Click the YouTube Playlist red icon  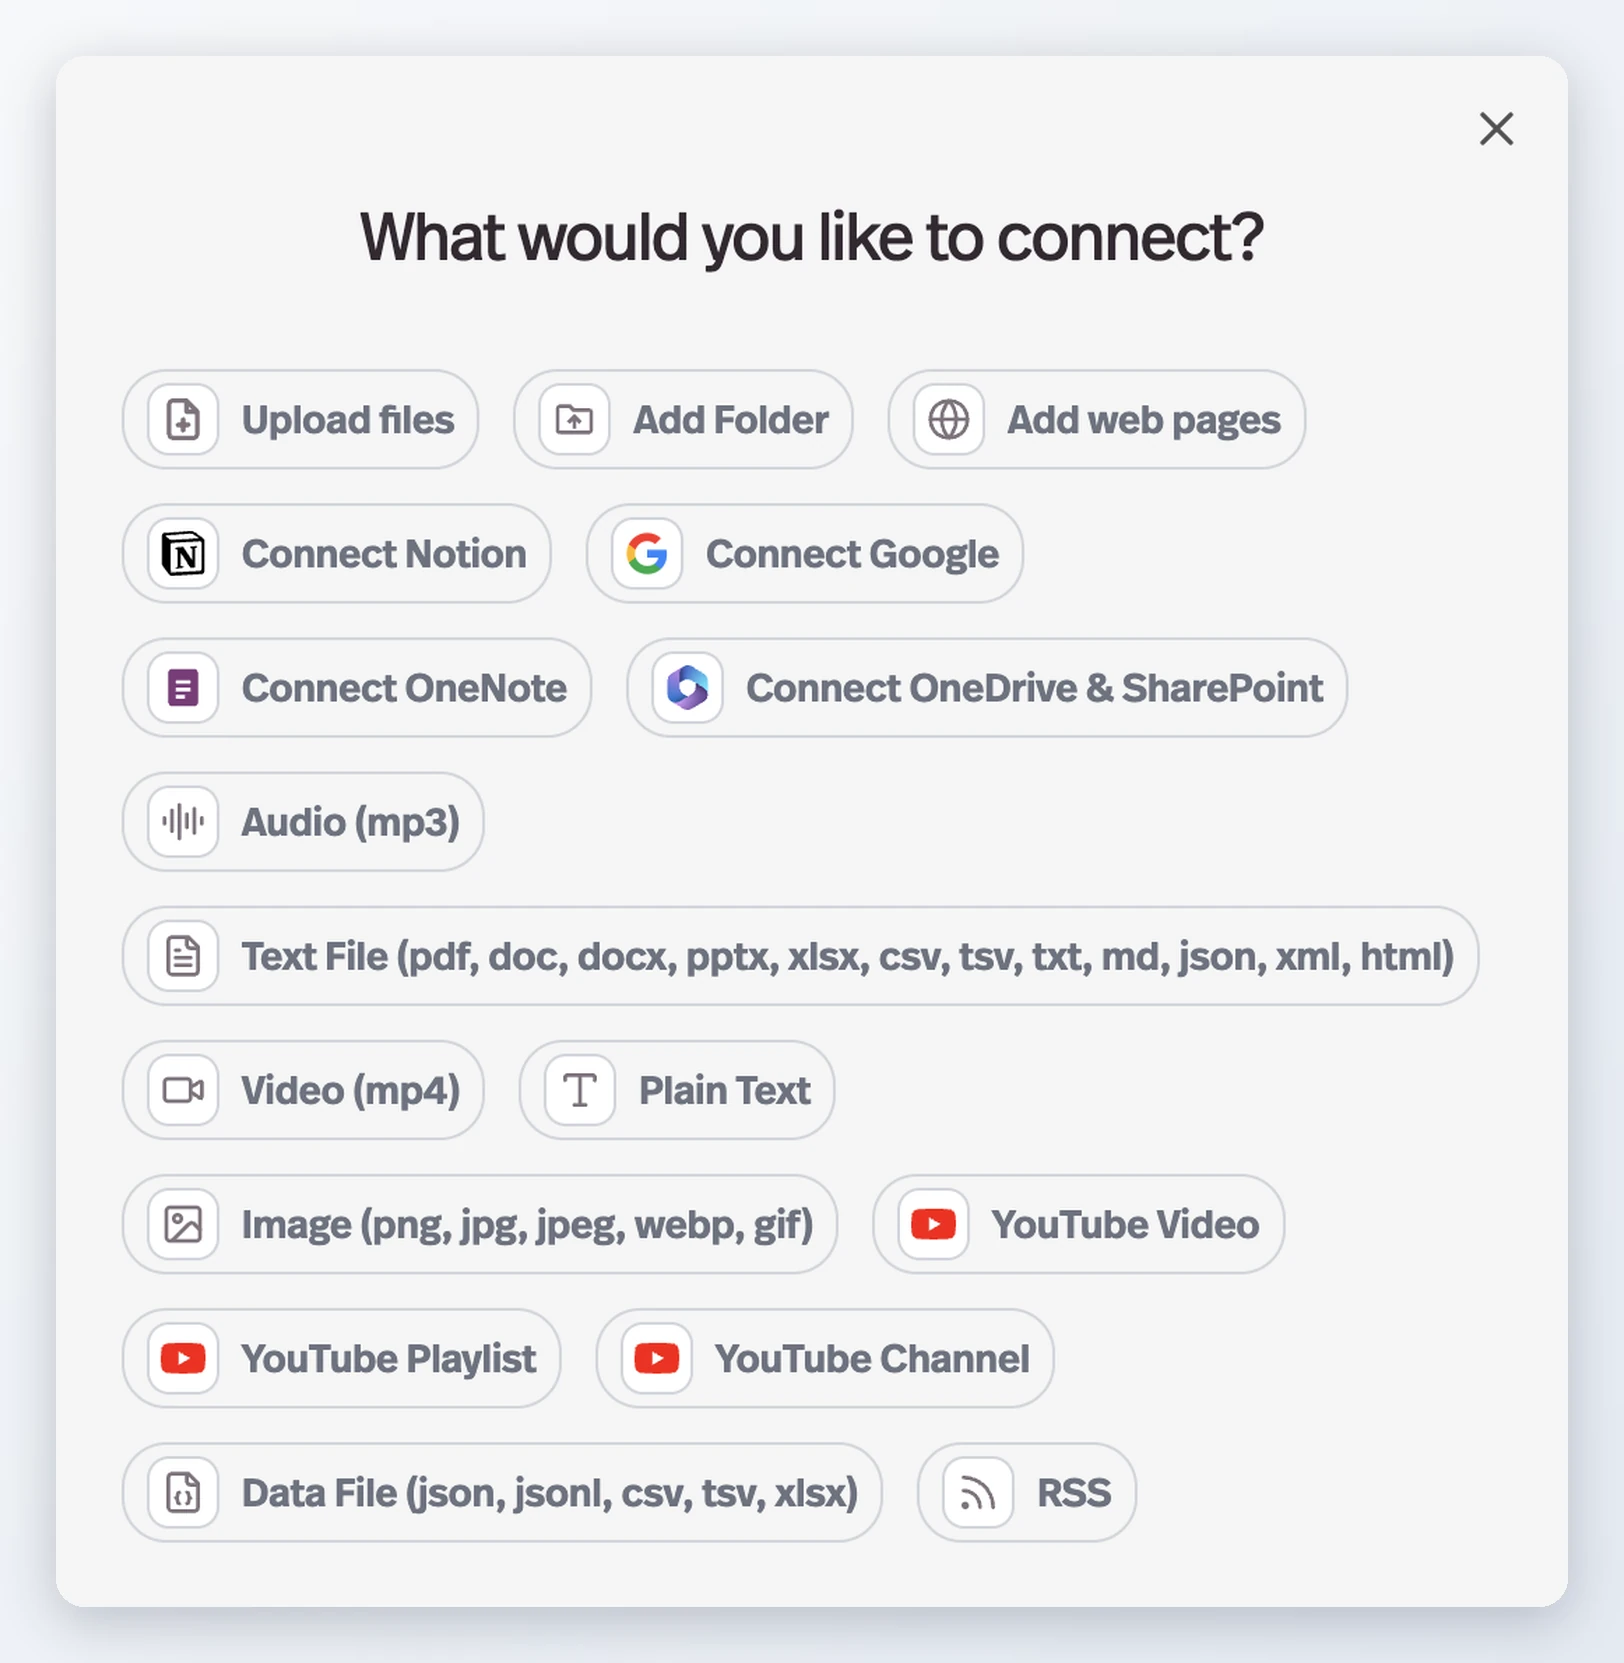coord(183,1359)
